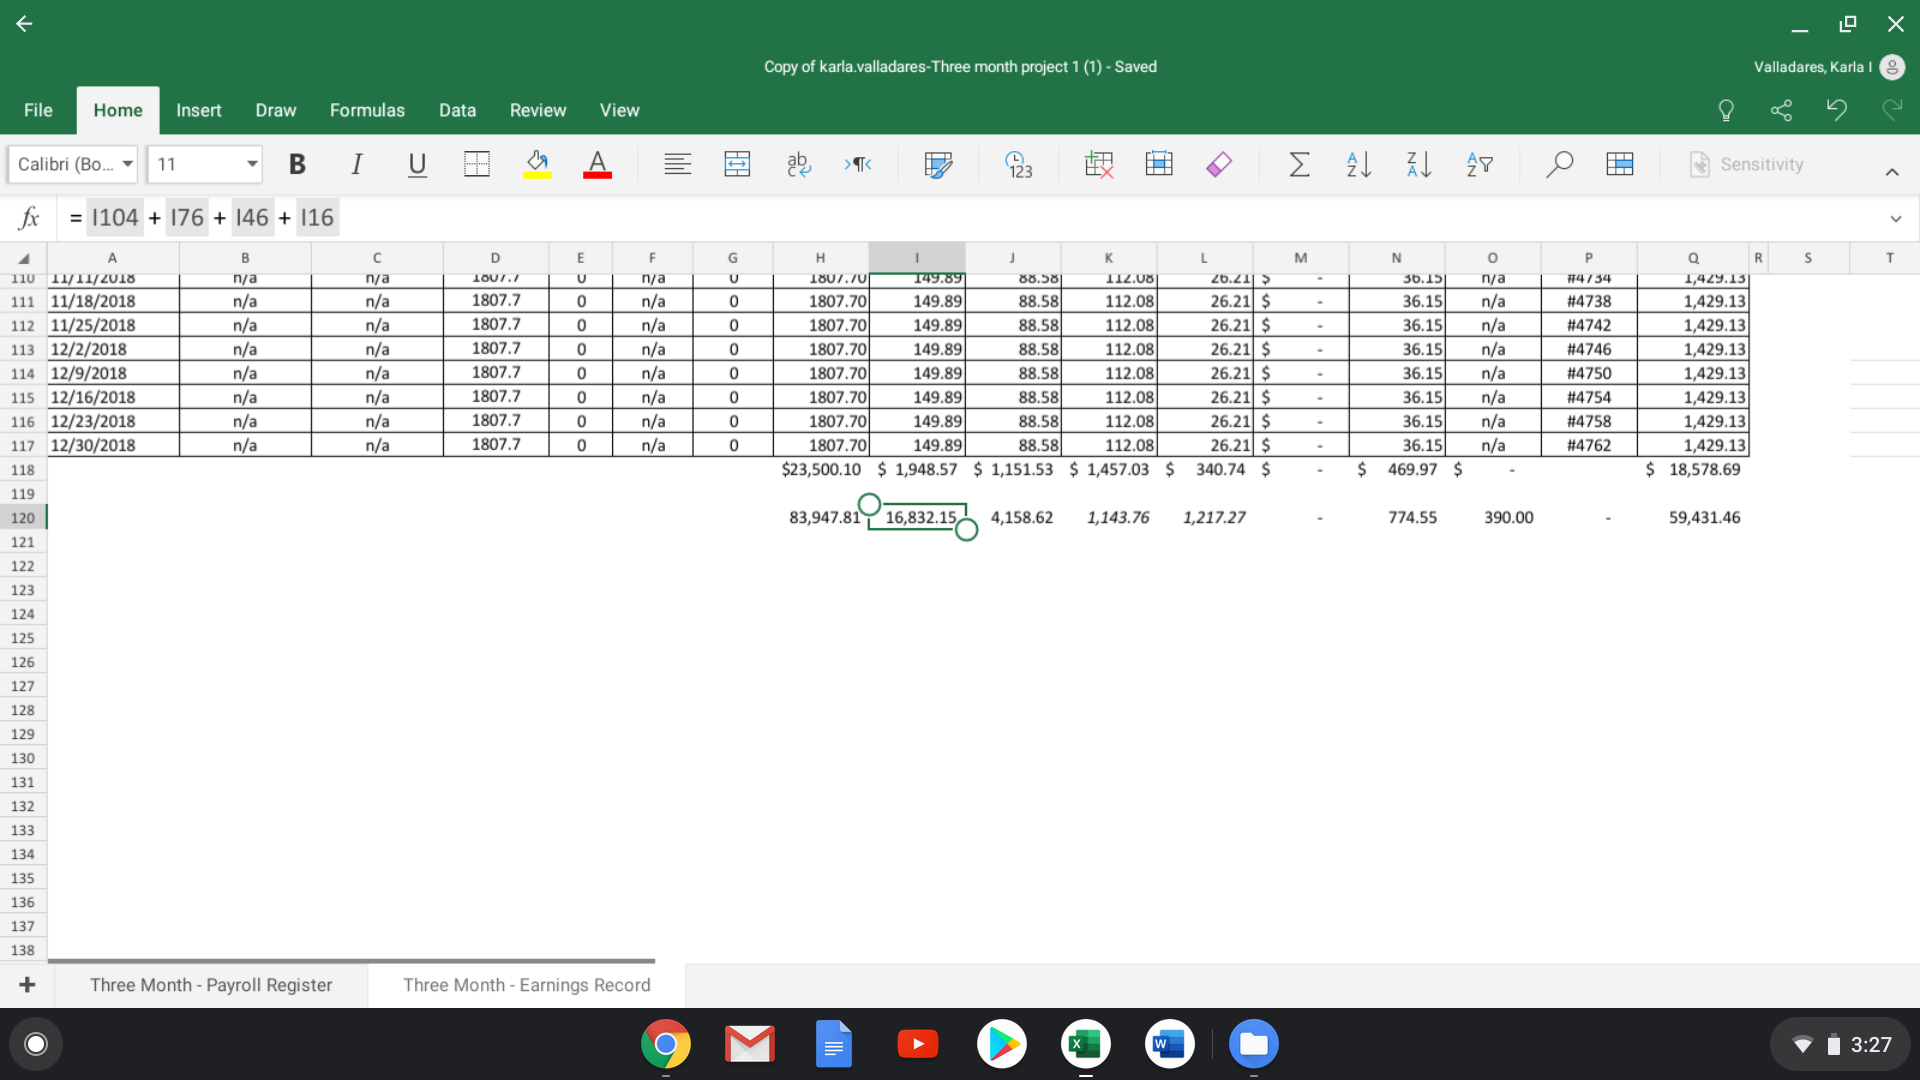Undo the last action
The width and height of the screenshot is (1920, 1080).
click(1837, 110)
